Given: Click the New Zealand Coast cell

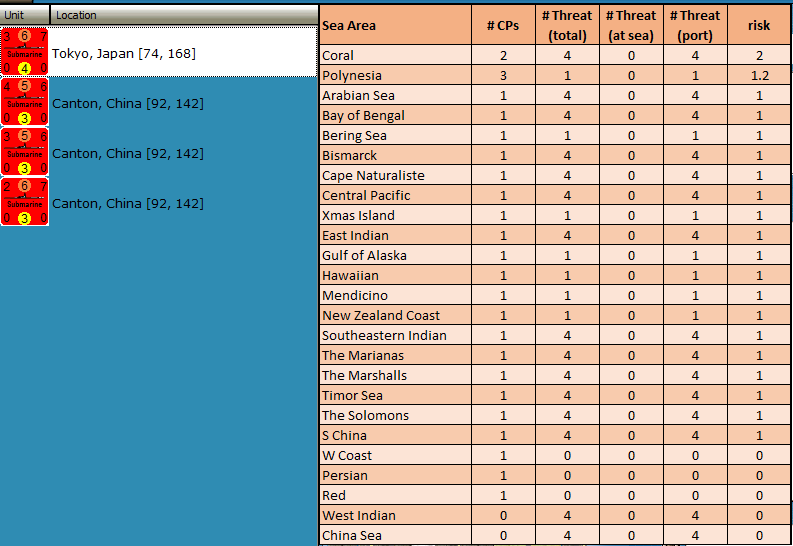Looking at the screenshot, I should click(x=395, y=315).
